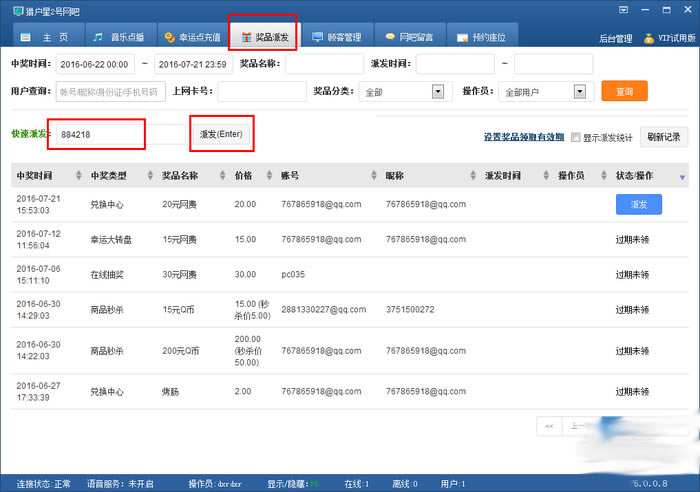This screenshot has height=492, width=700.
Task: Click the chat bubble icon for 网吧留言
Action: pos(390,37)
